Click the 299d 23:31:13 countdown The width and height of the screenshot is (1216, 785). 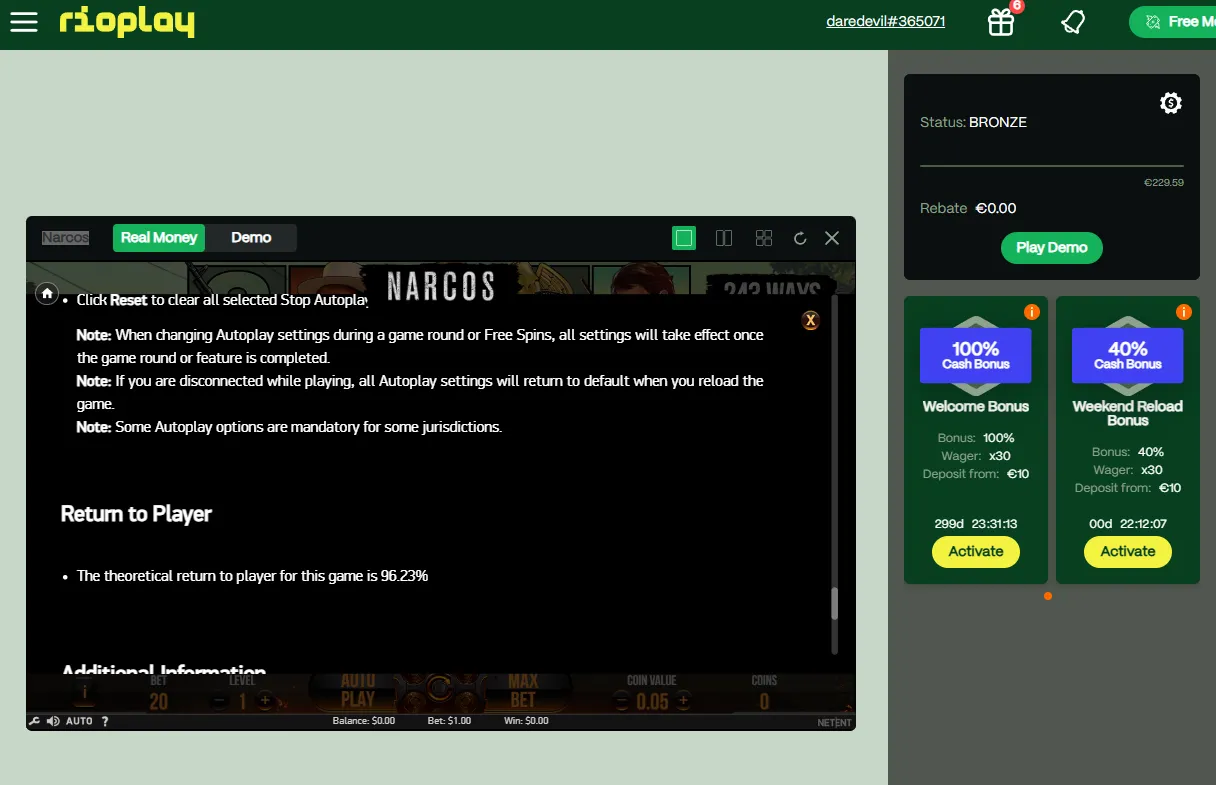(x=976, y=523)
